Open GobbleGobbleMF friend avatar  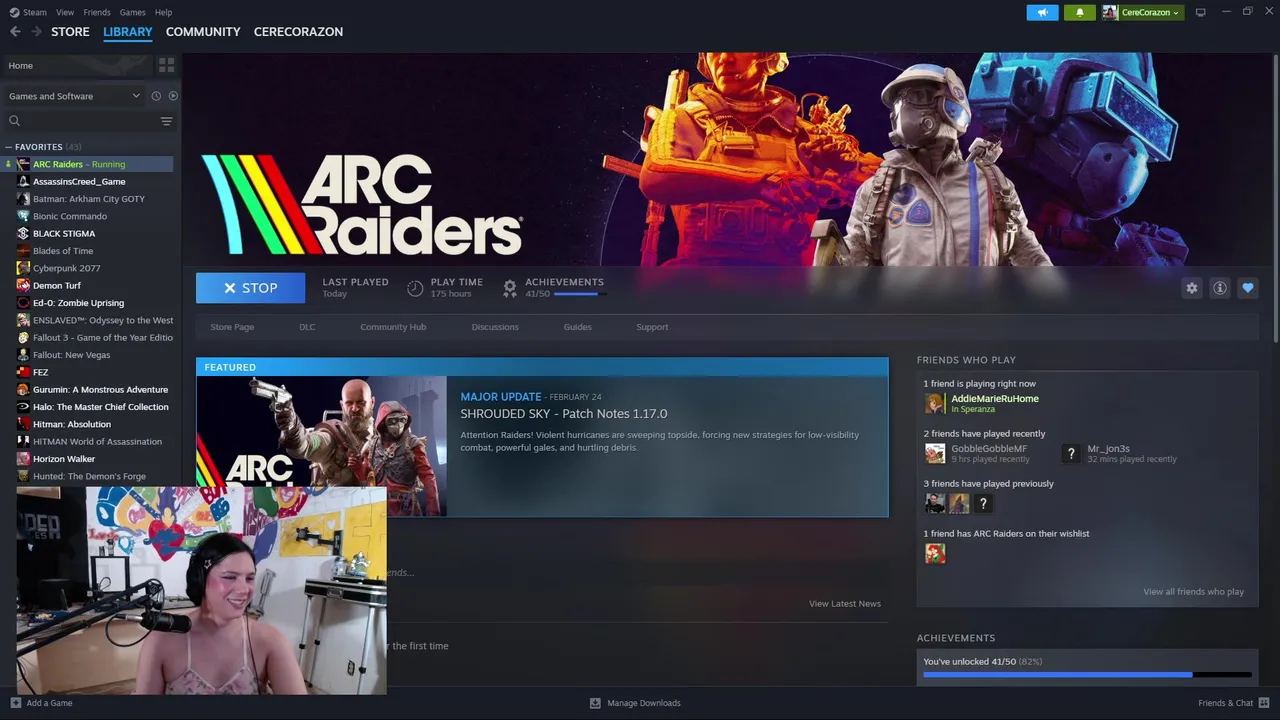pos(935,453)
